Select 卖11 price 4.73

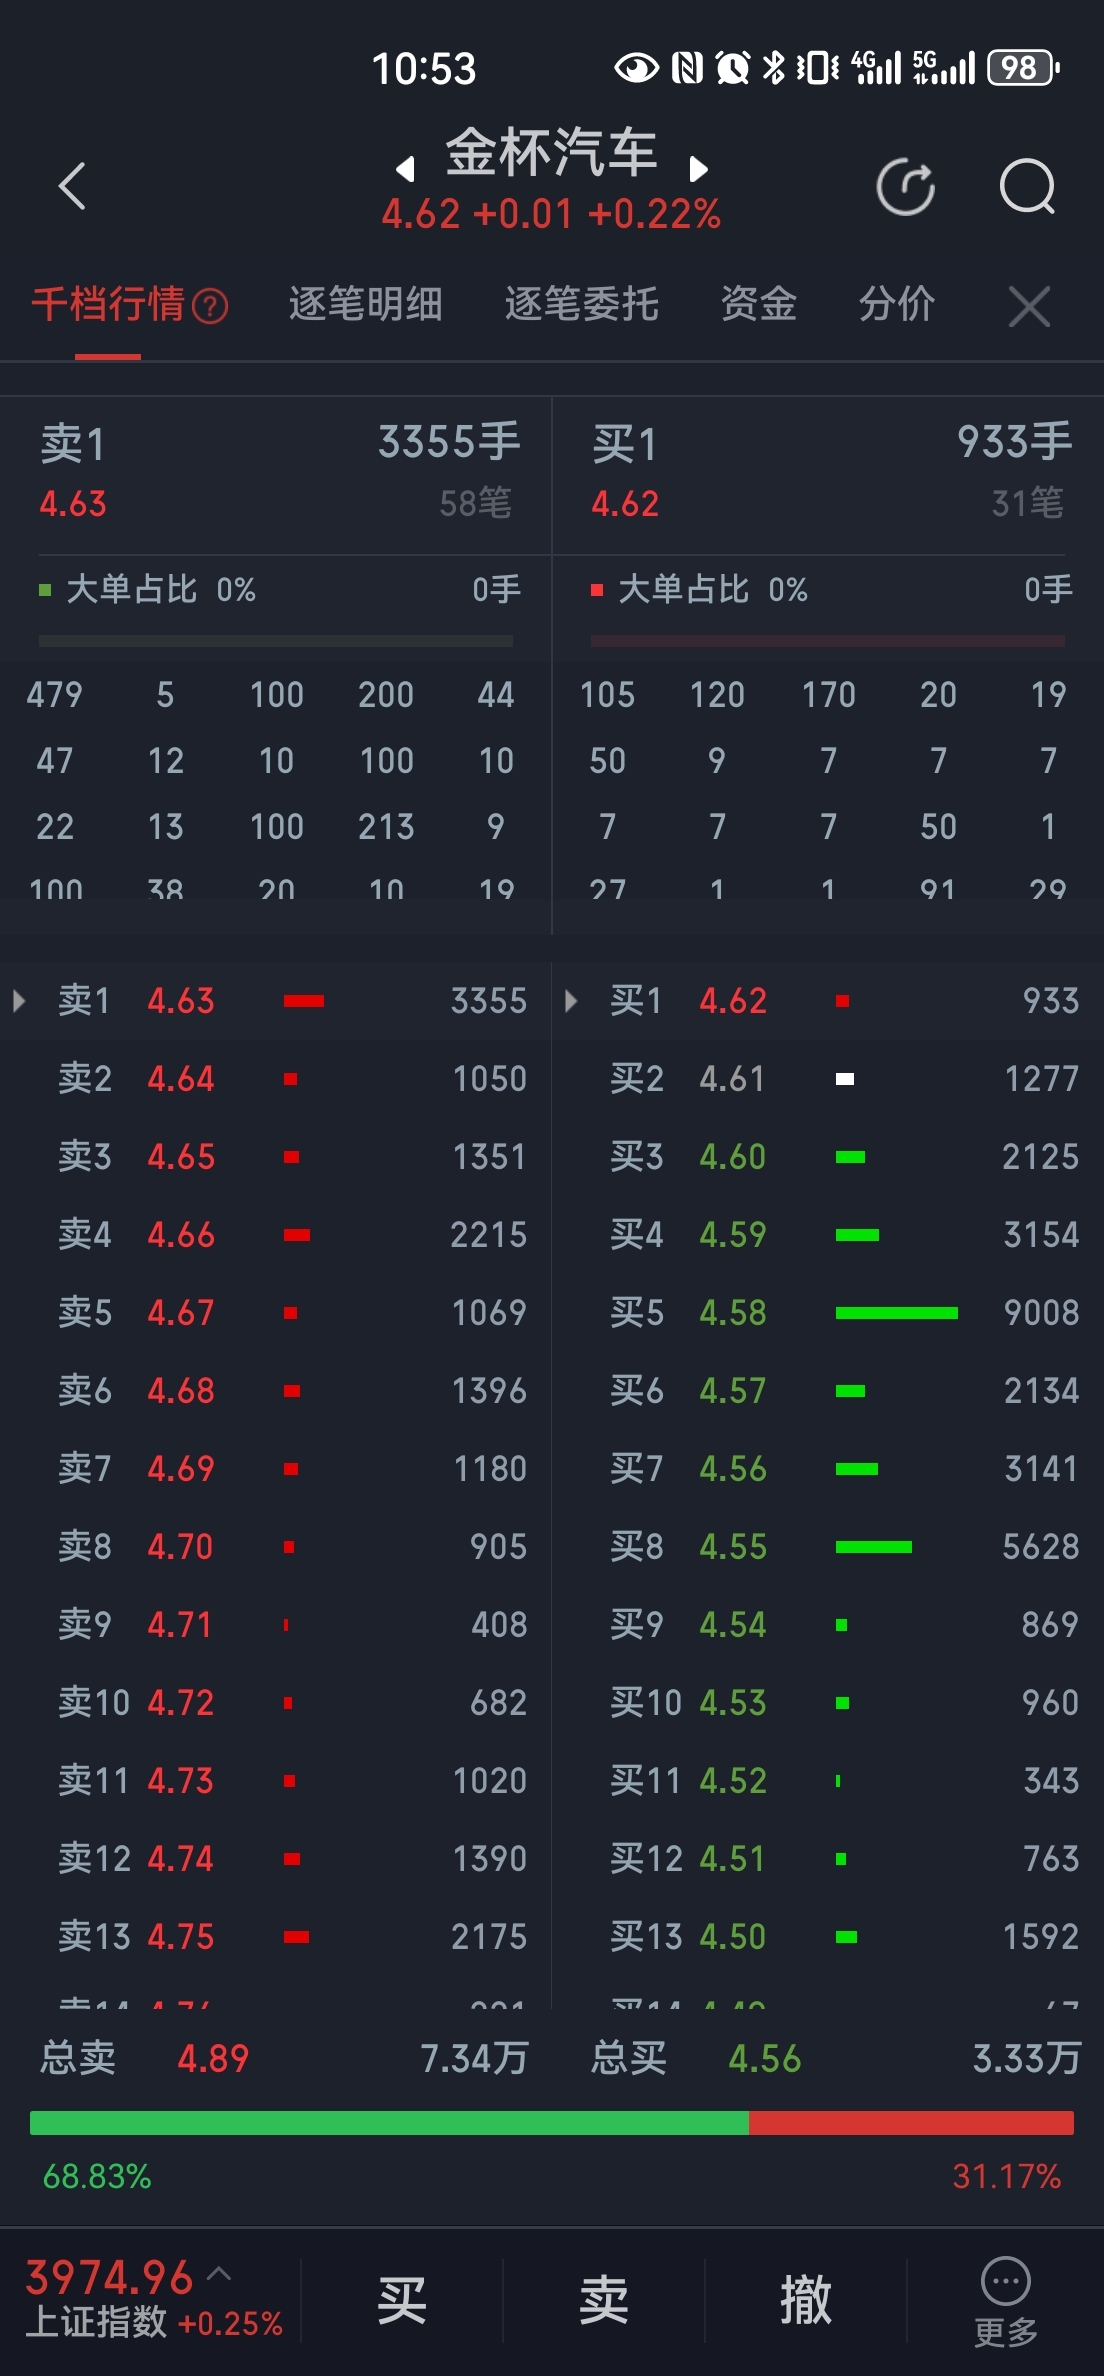181,1781
